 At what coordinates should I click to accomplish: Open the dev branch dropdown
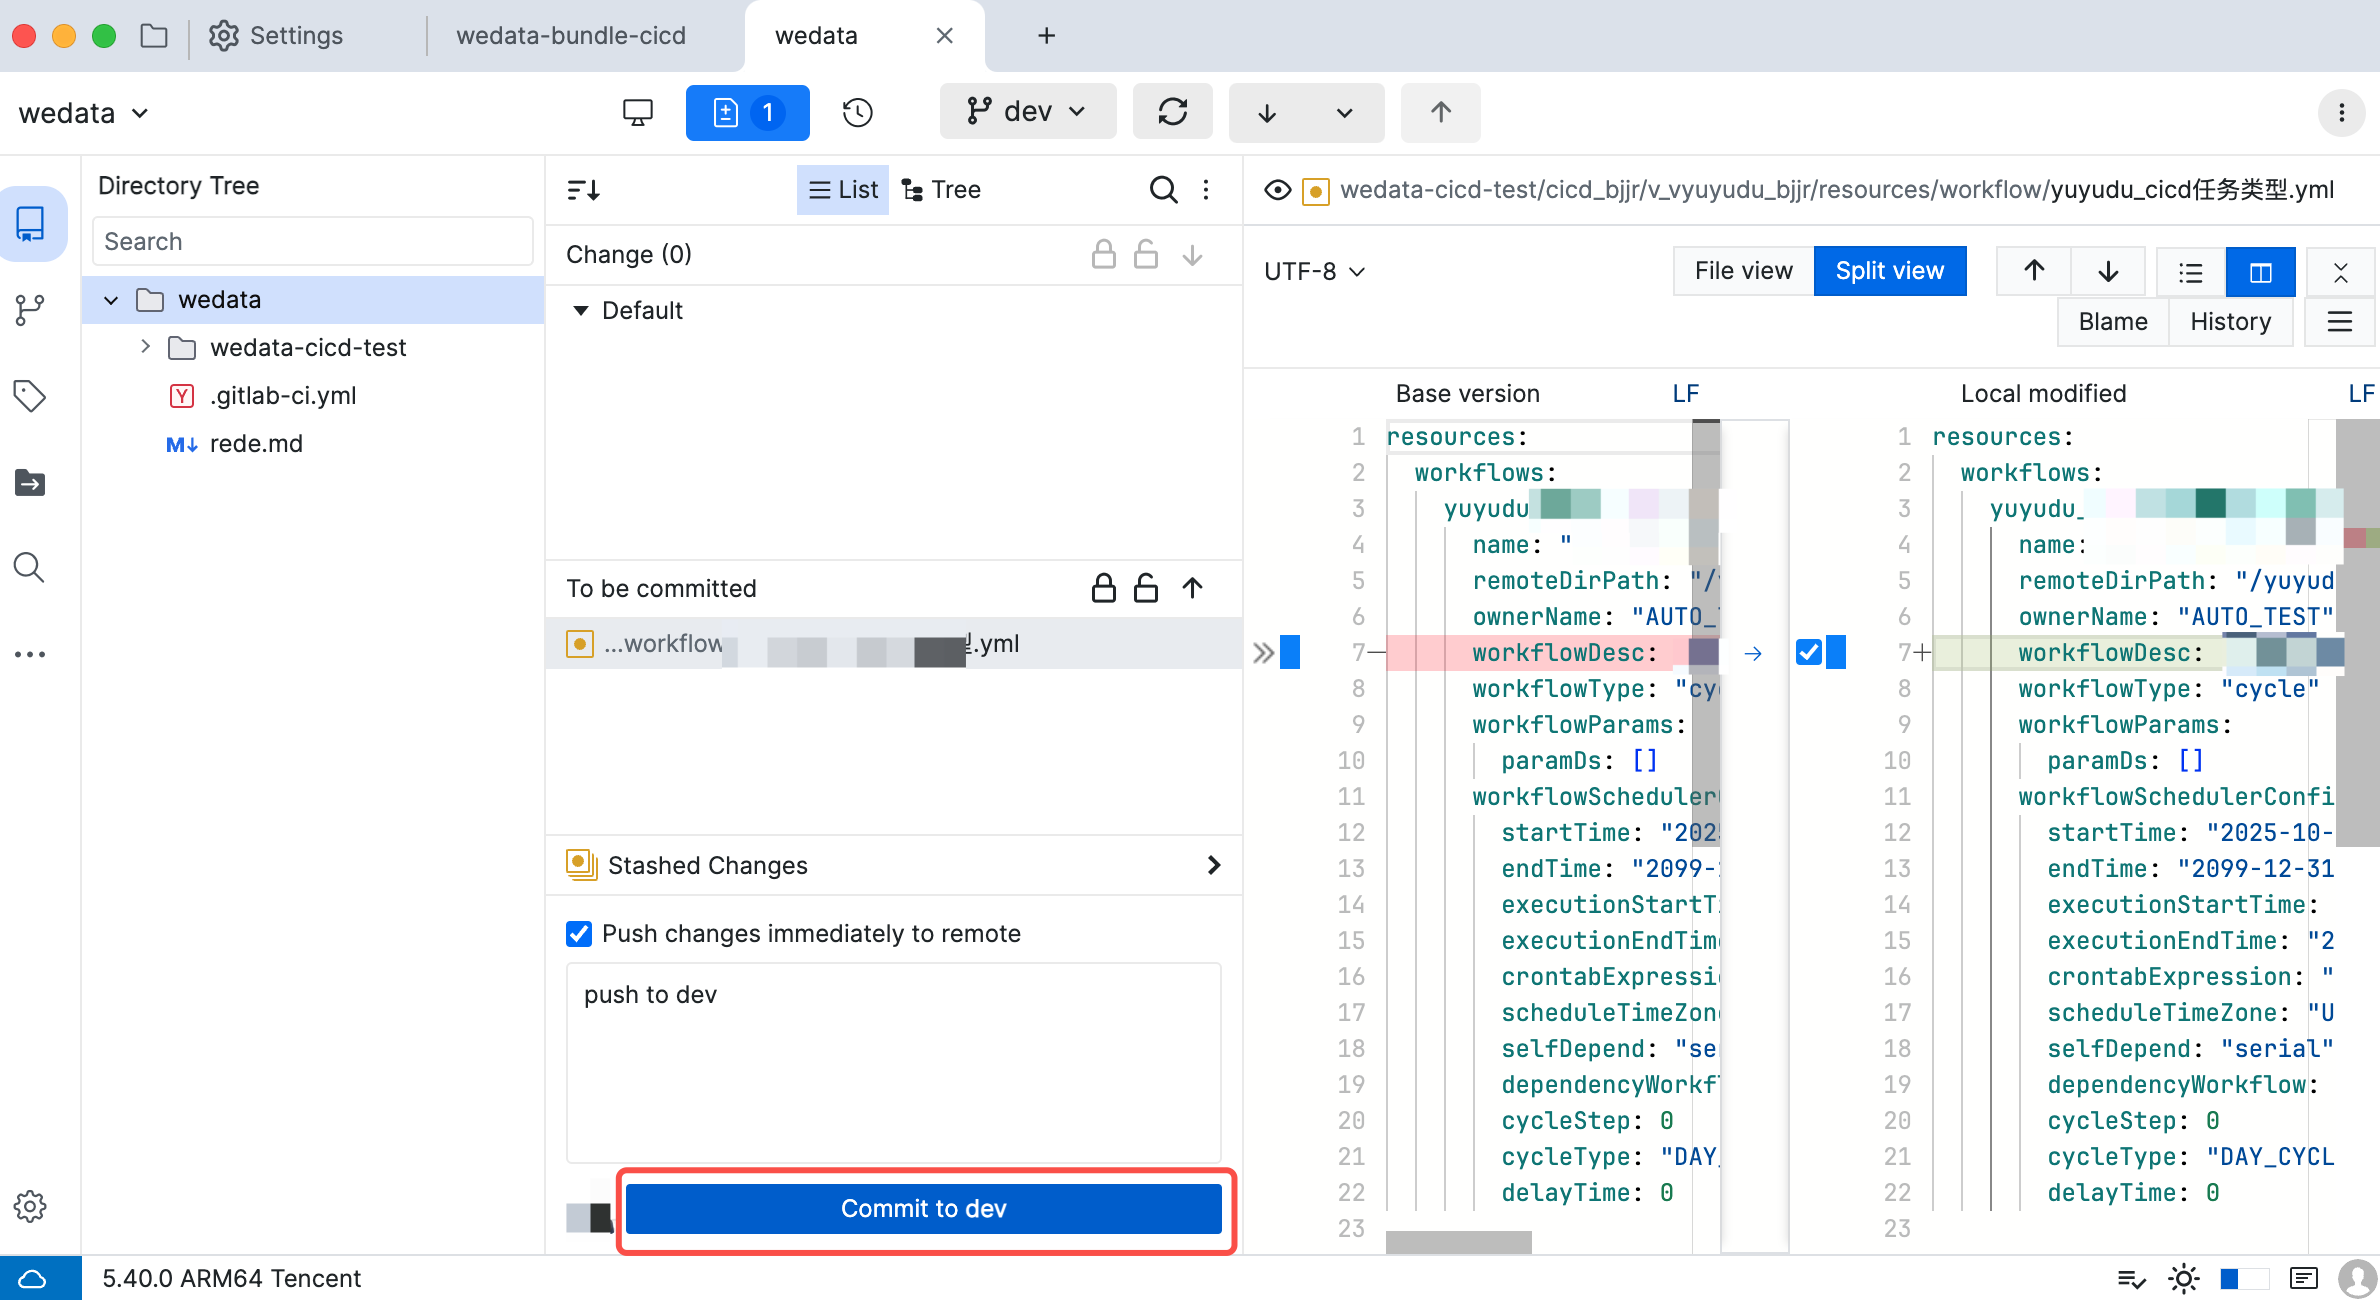point(1027,112)
